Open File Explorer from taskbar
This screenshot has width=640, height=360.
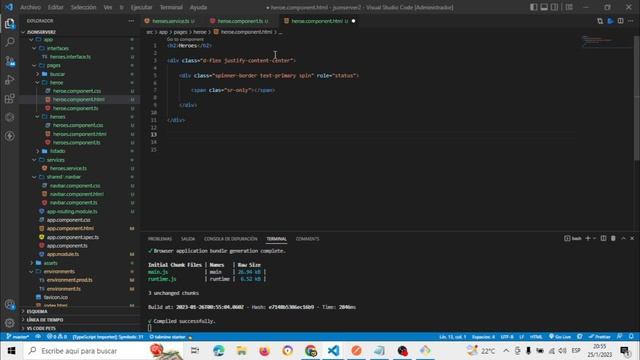pos(242,351)
